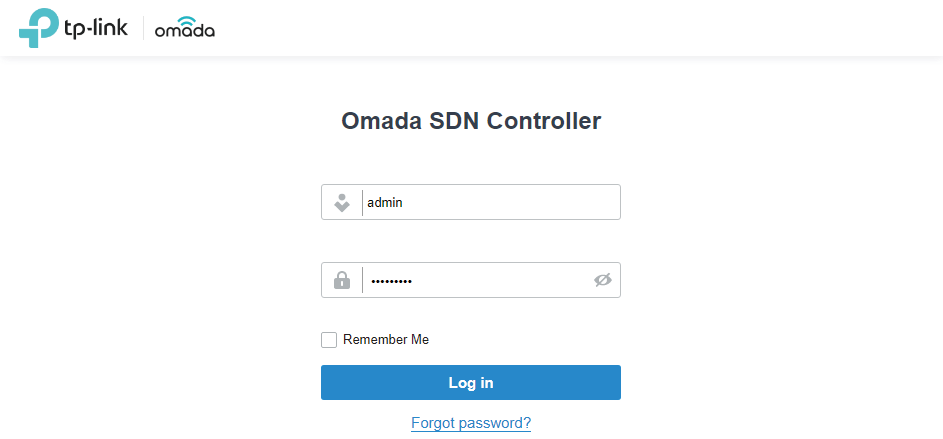Click empty space in the white header bar
Viewport: 943px width, 439px height.
[600, 28]
